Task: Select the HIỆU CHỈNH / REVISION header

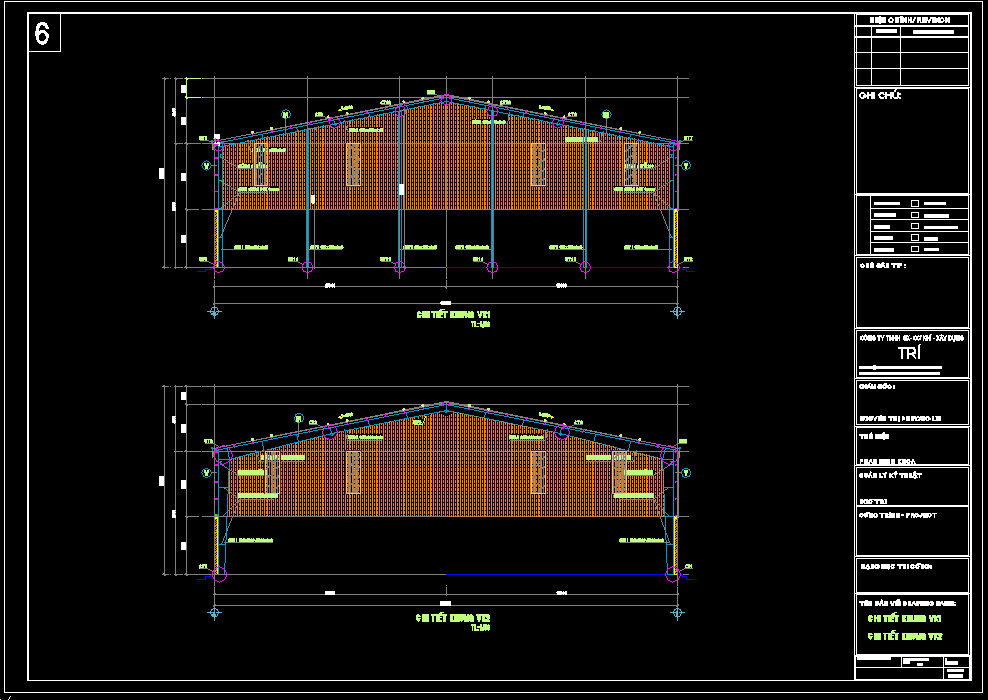Action: [x=910, y=20]
